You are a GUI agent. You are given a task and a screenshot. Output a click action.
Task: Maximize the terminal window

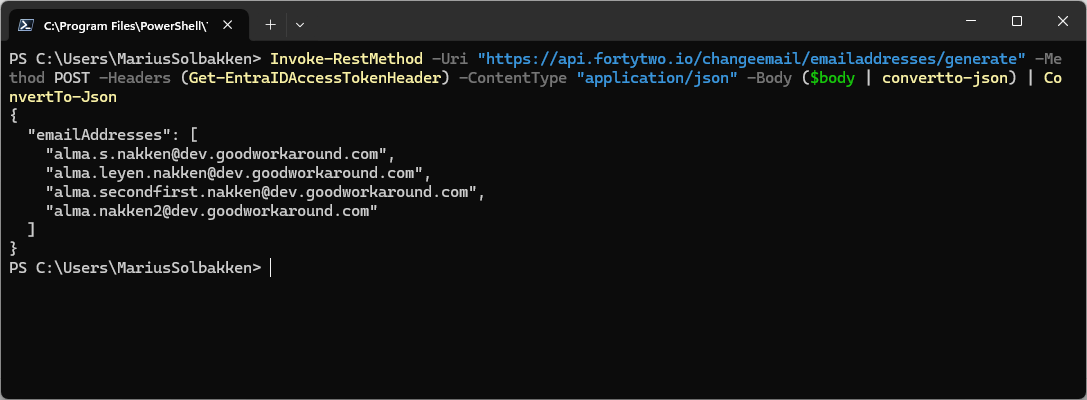(1017, 21)
